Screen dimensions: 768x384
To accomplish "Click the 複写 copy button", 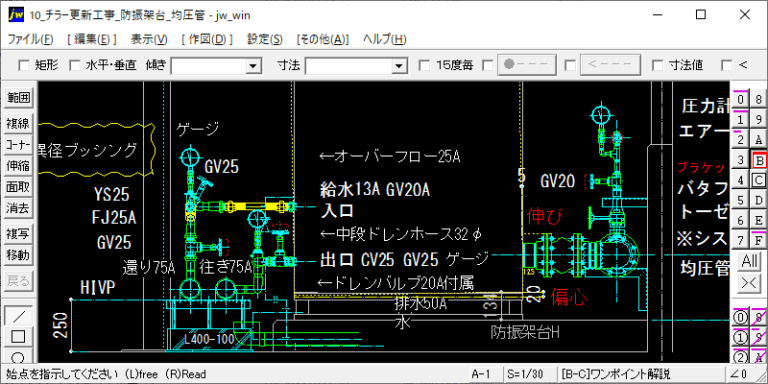I will pyautogui.click(x=18, y=234).
